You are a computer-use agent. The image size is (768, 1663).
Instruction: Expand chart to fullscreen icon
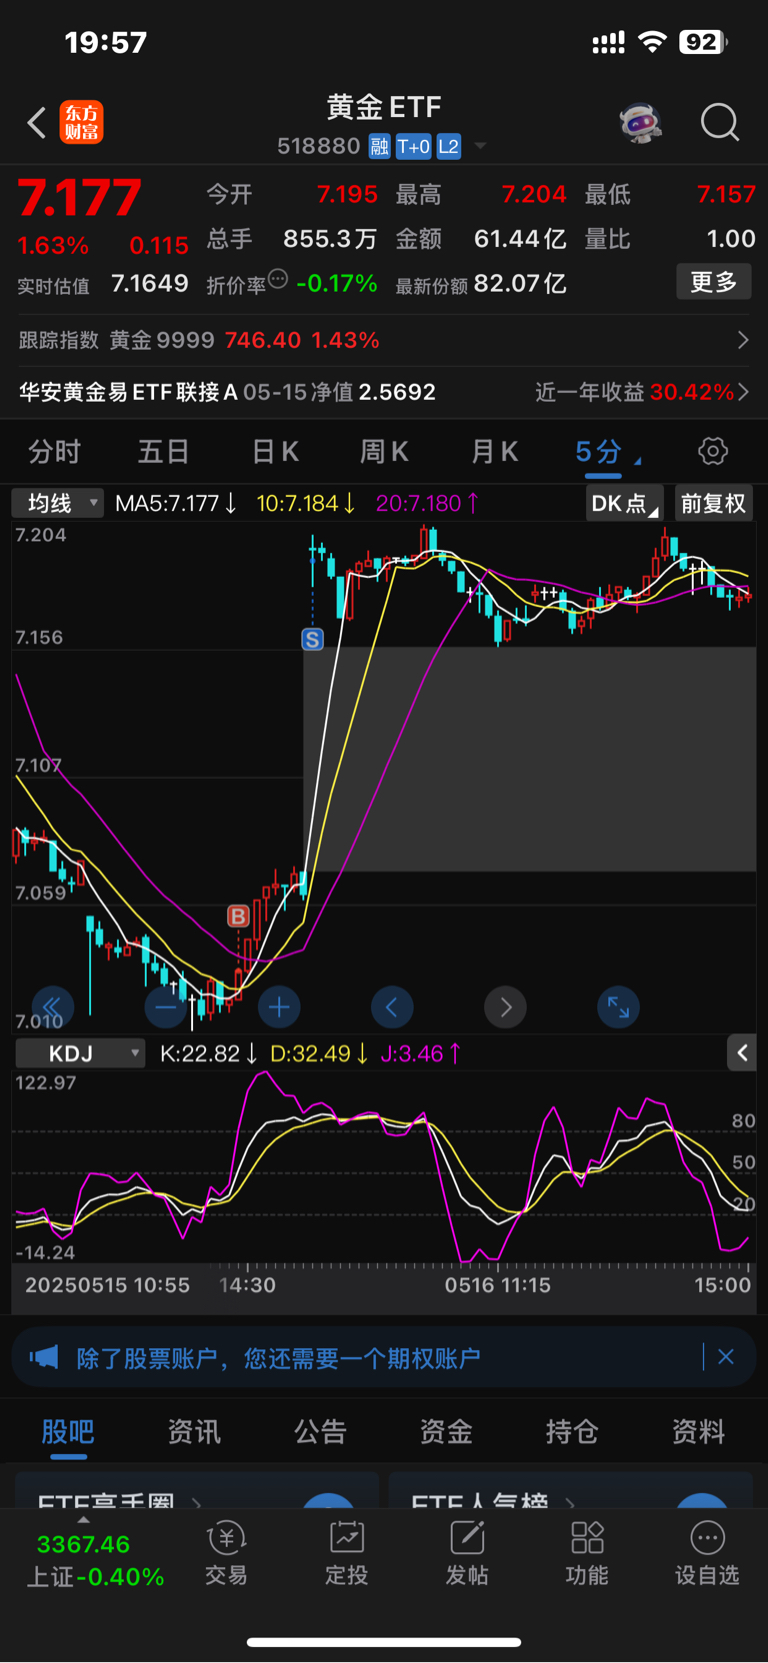pos(618,1007)
